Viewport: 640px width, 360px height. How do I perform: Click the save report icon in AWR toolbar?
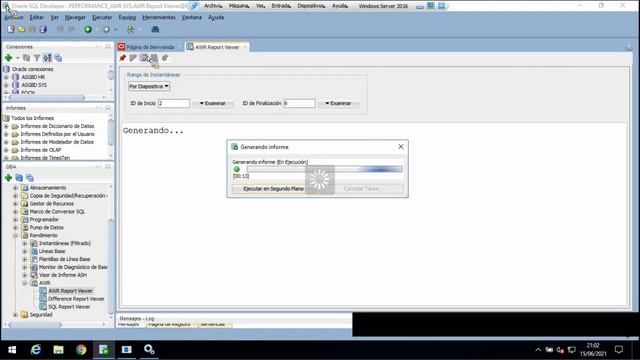pos(154,58)
